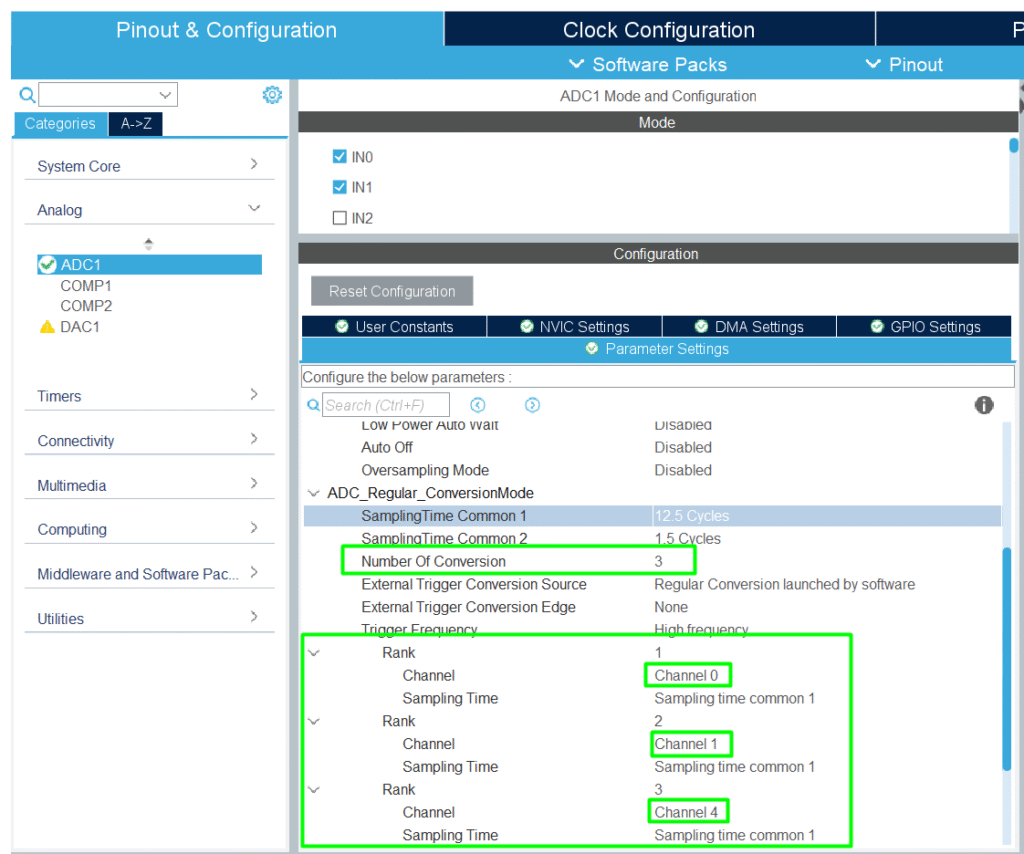
Task: Click previous search result arrow icon
Action: click(478, 405)
